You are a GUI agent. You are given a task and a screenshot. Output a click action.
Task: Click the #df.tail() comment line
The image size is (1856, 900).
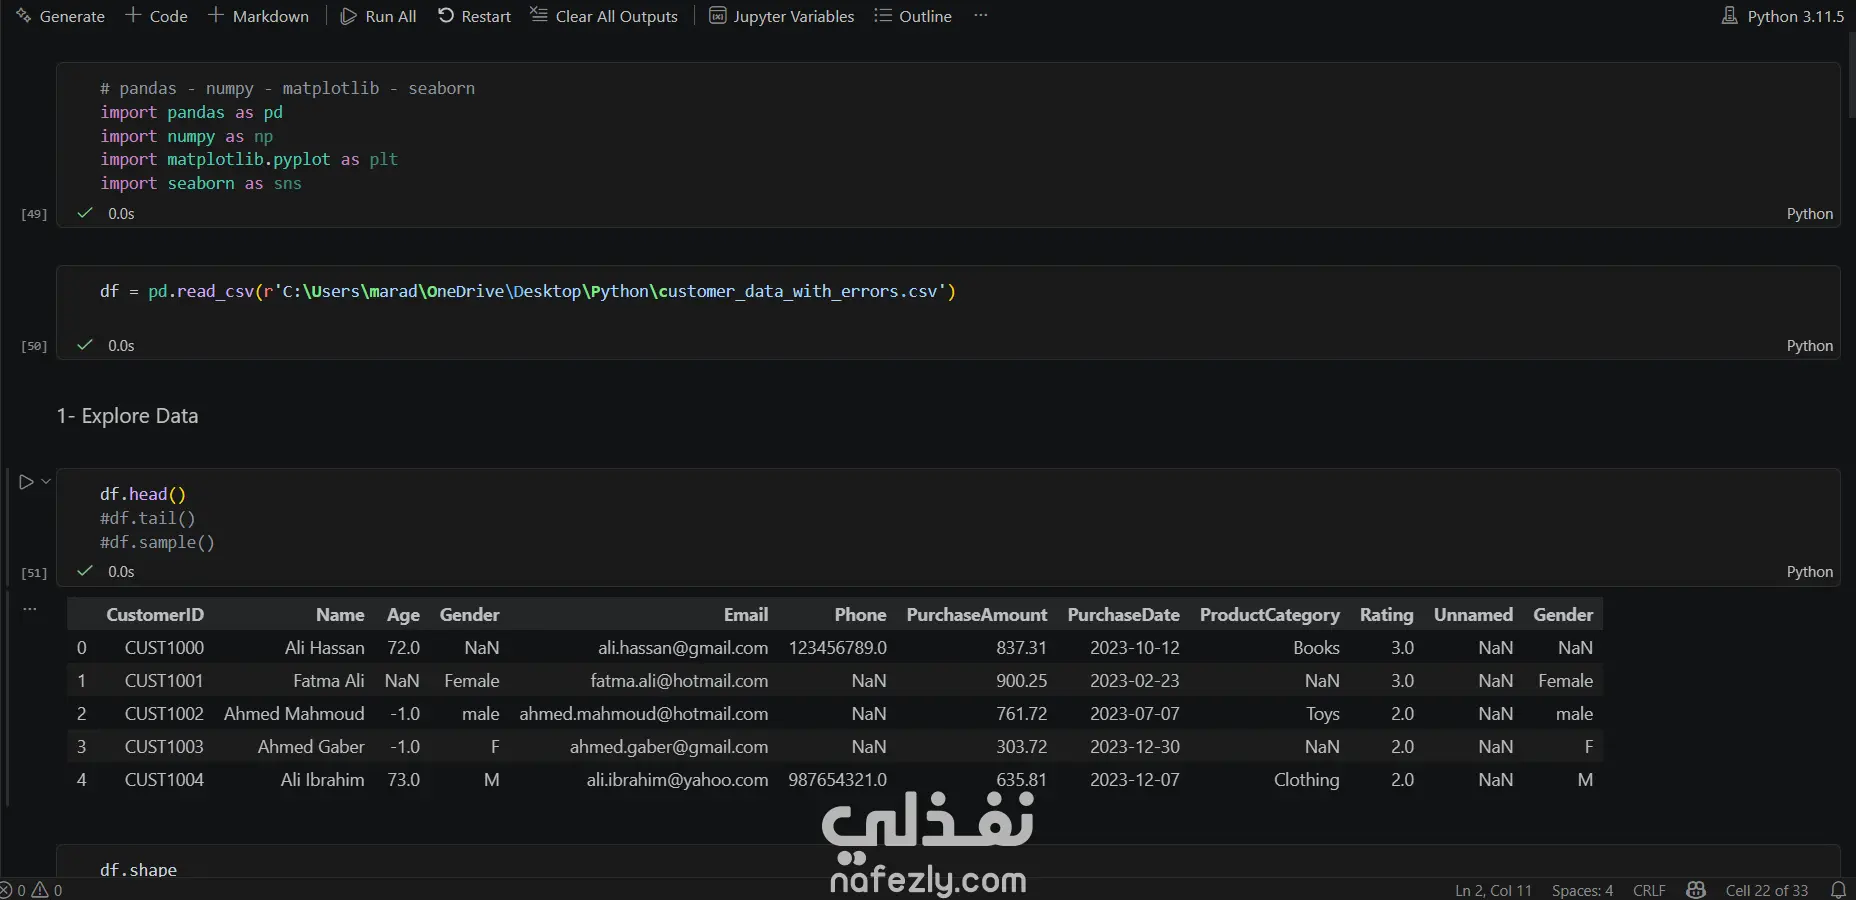click(x=148, y=518)
